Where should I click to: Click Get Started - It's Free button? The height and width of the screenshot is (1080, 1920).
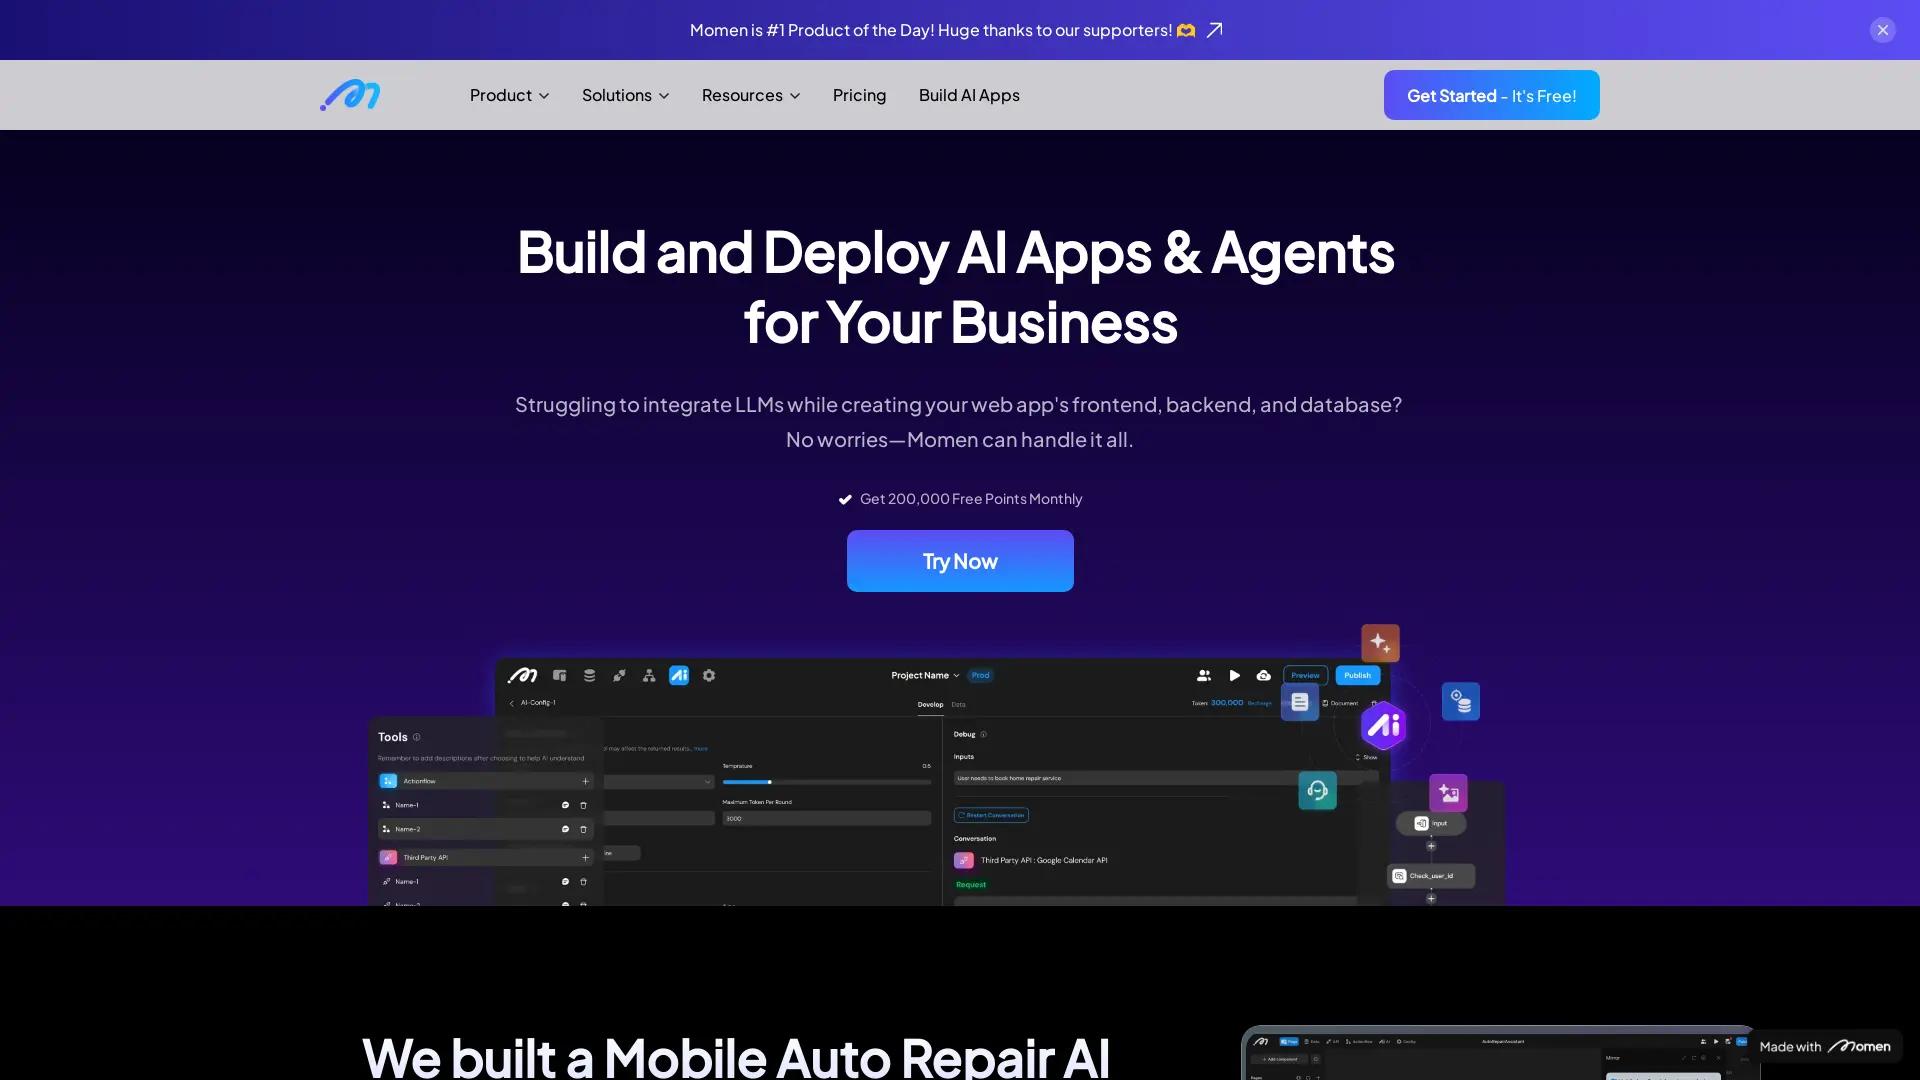1491,95
